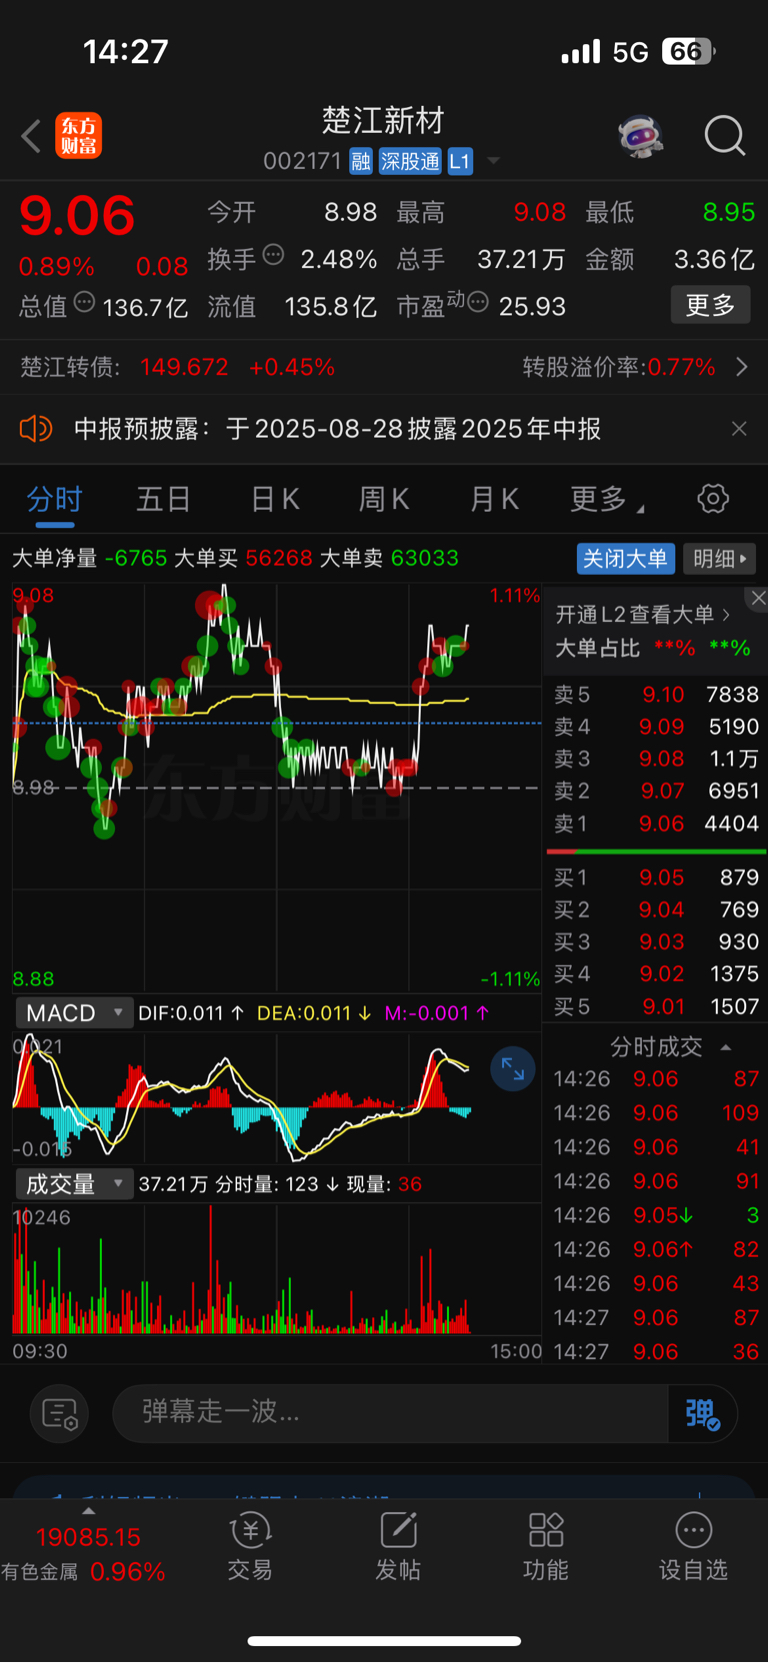The width and height of the screenshot is (768, 1663).
Task: Expand 有色金属 index ticker 19085.15
Action: pos(88,1537)
